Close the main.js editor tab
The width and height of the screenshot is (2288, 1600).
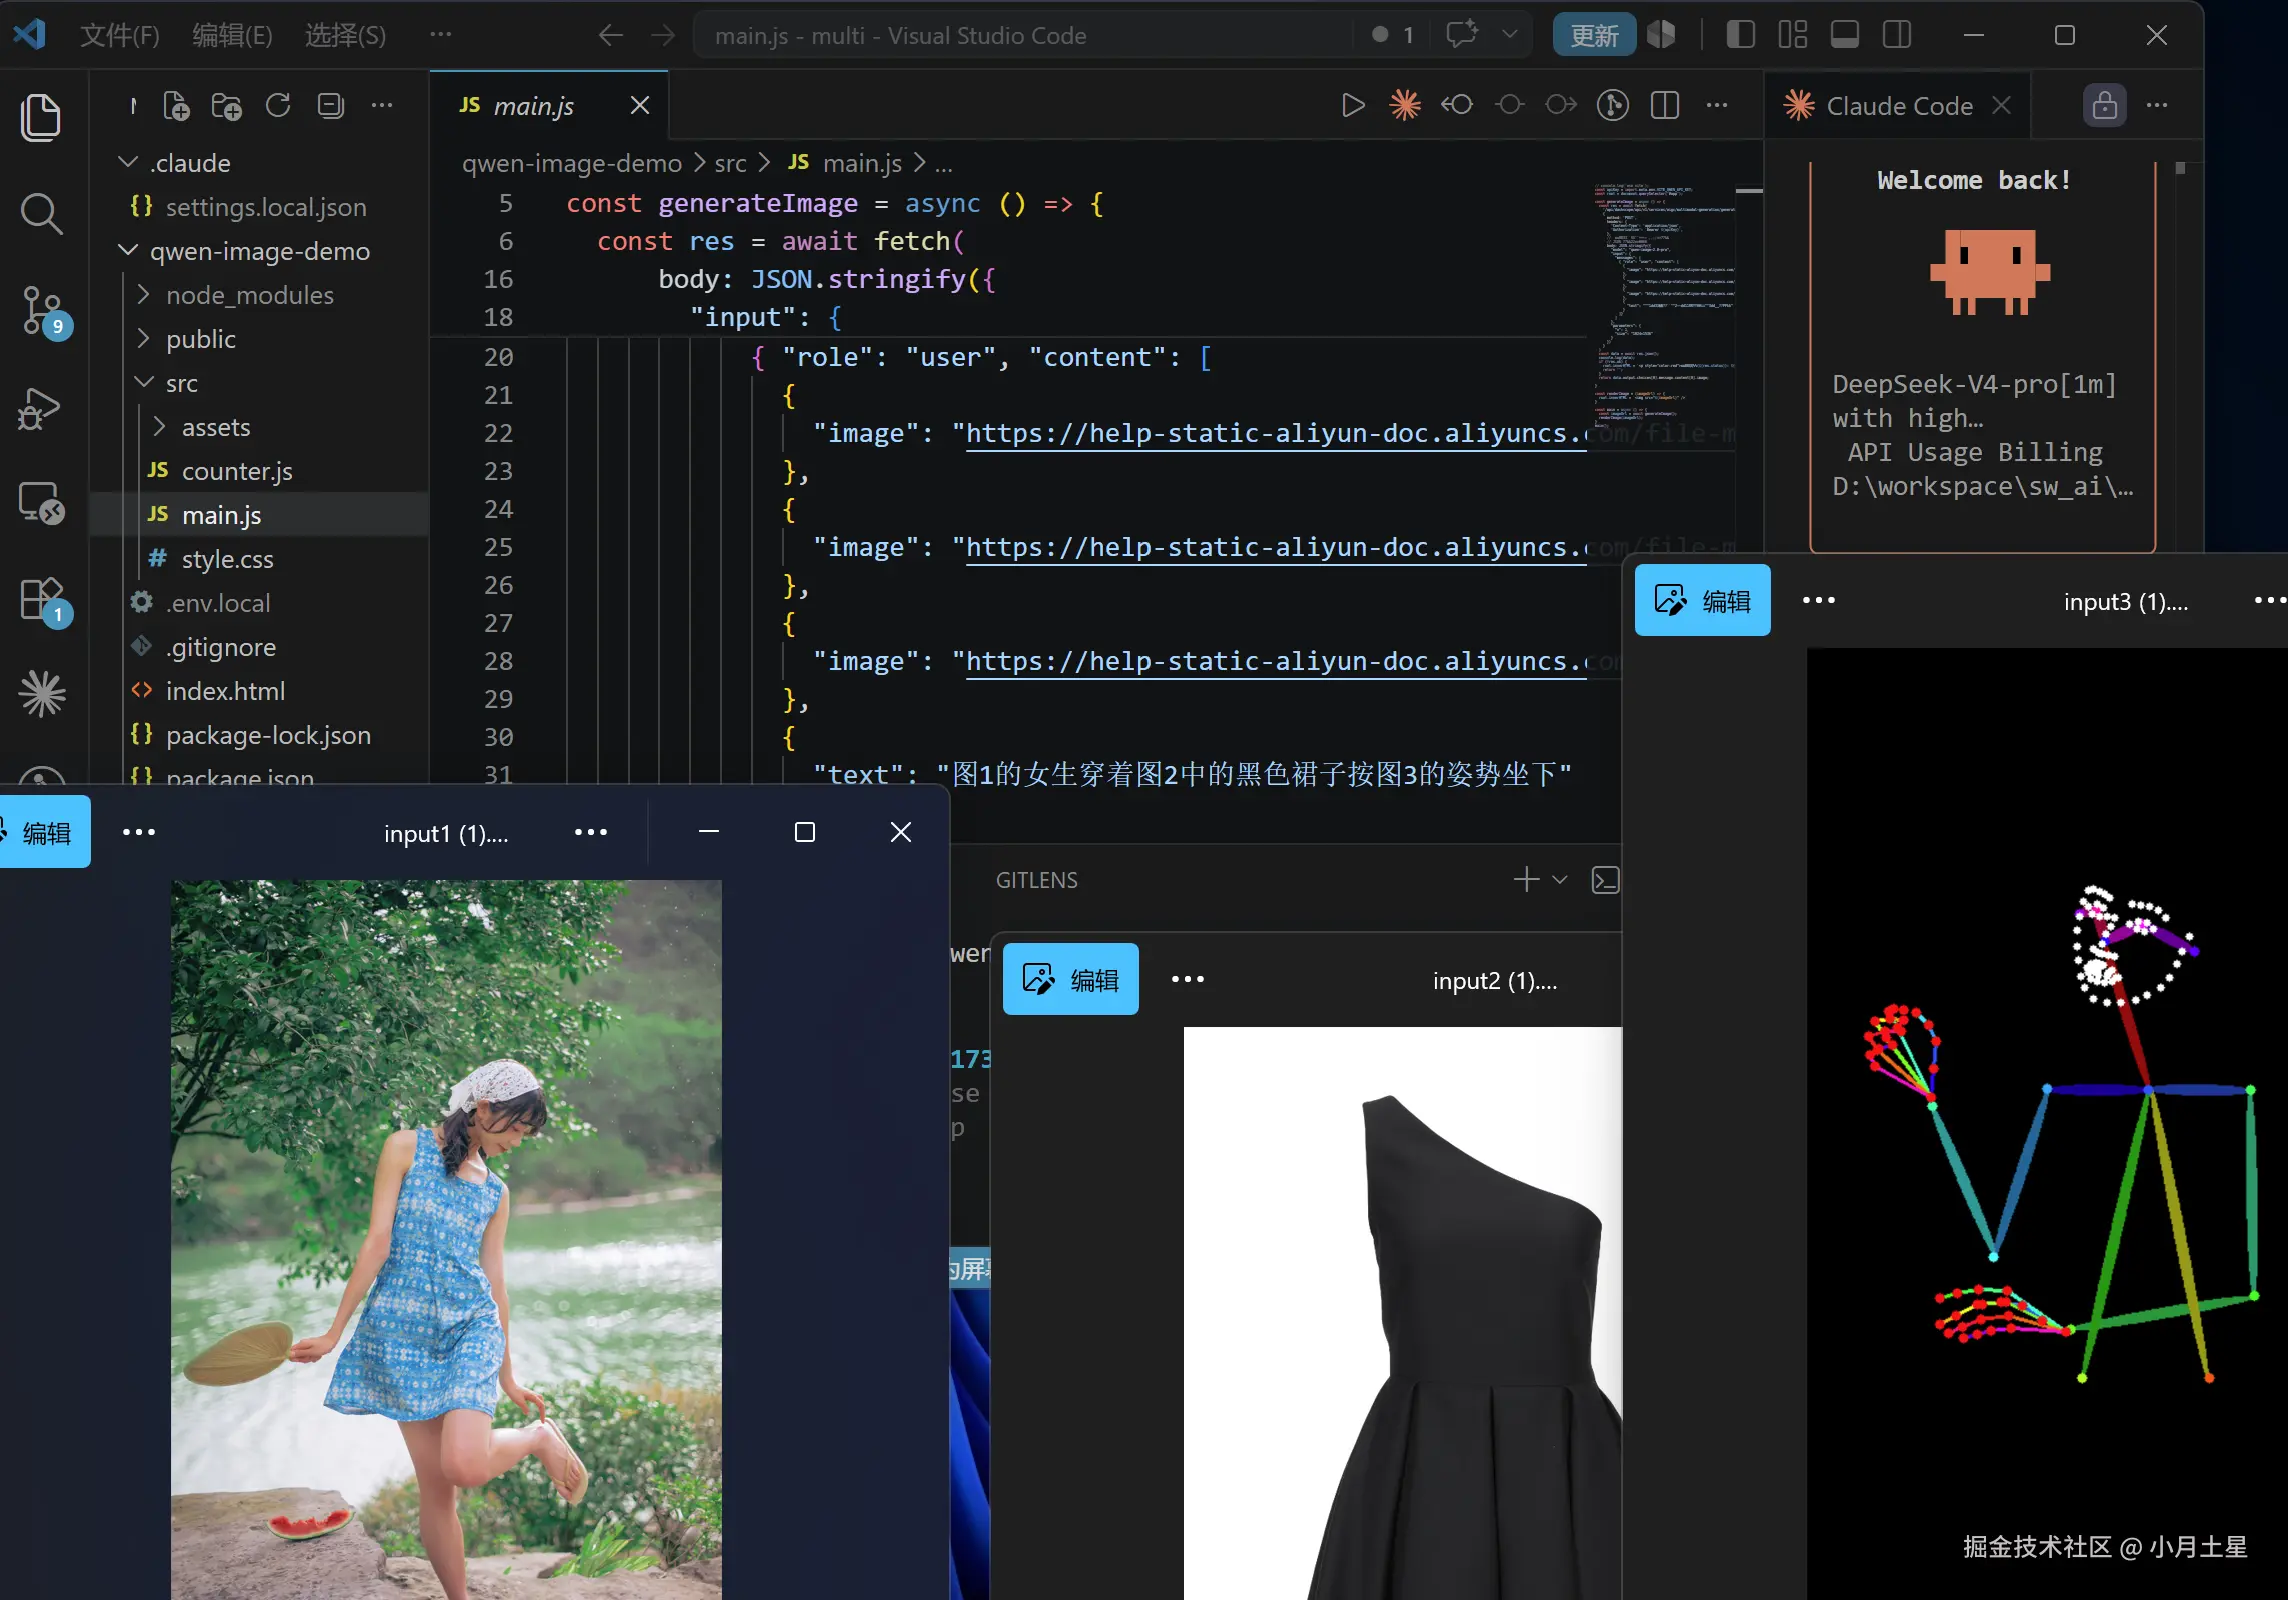pos(640,106)
